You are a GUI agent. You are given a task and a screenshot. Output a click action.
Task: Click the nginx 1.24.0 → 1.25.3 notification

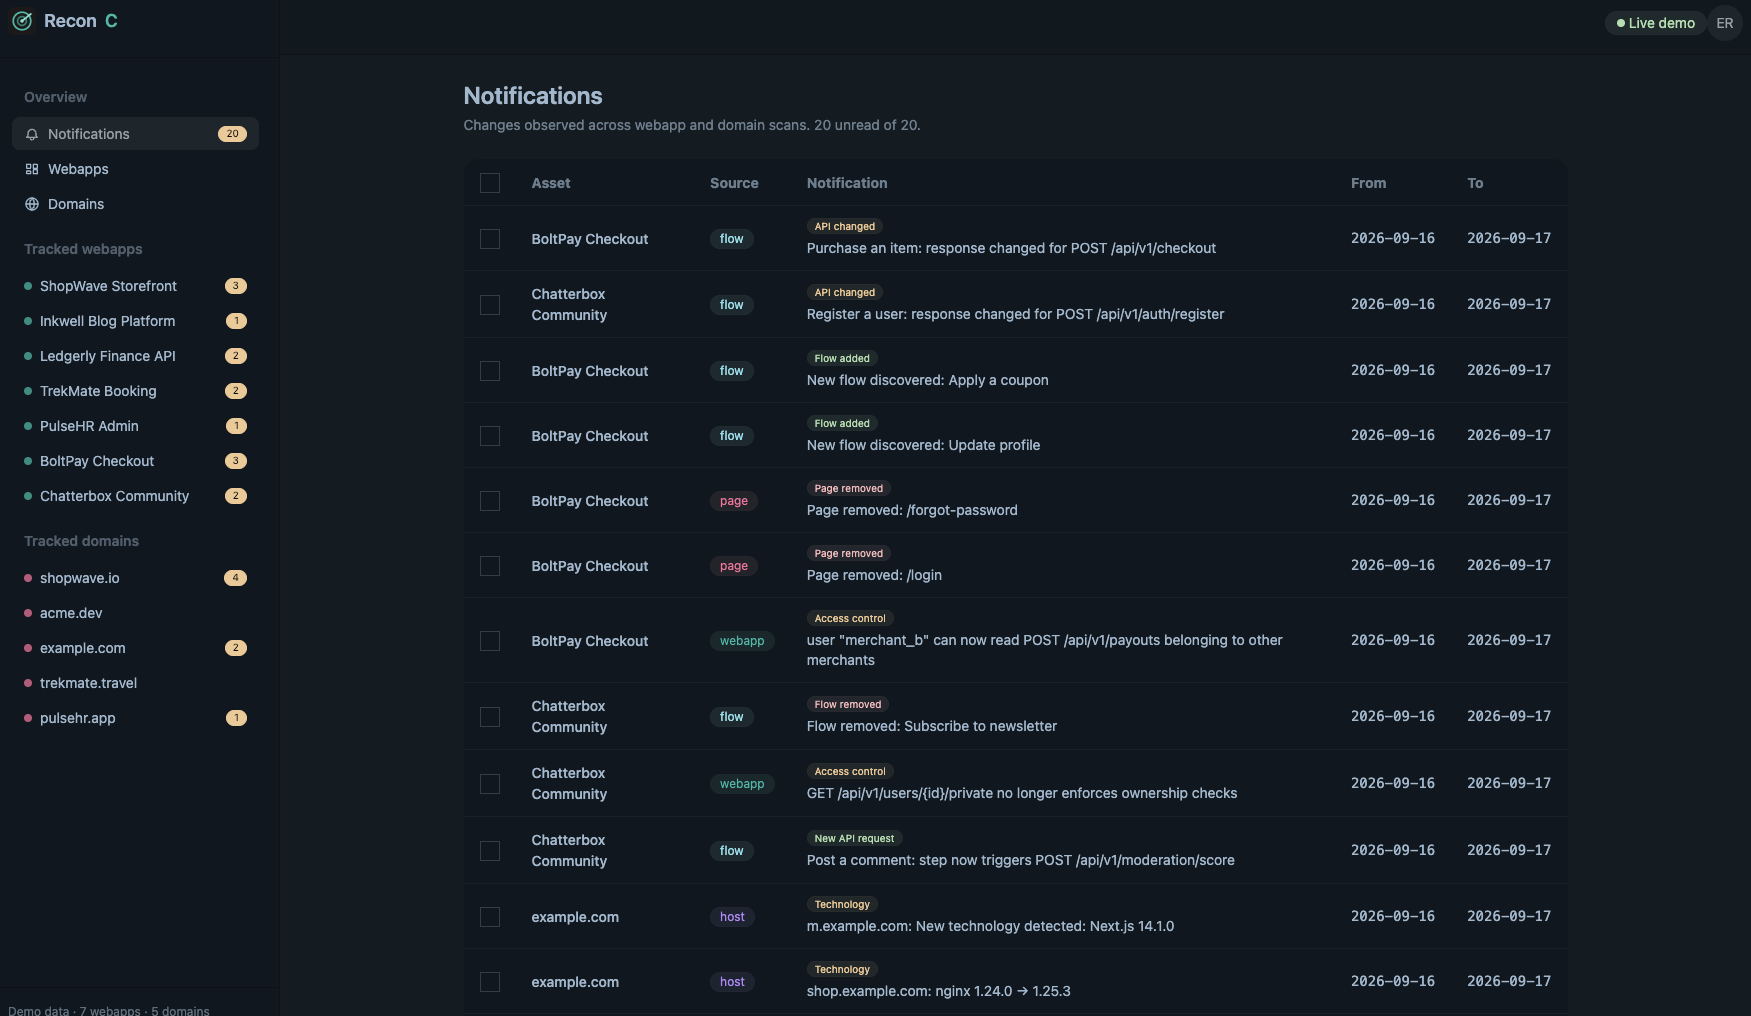938,991
